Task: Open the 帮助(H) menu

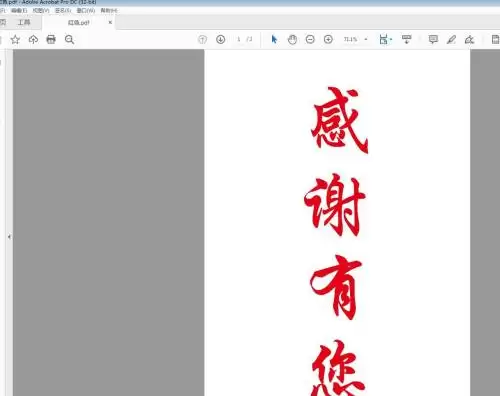Action: [x=109, y=11]
